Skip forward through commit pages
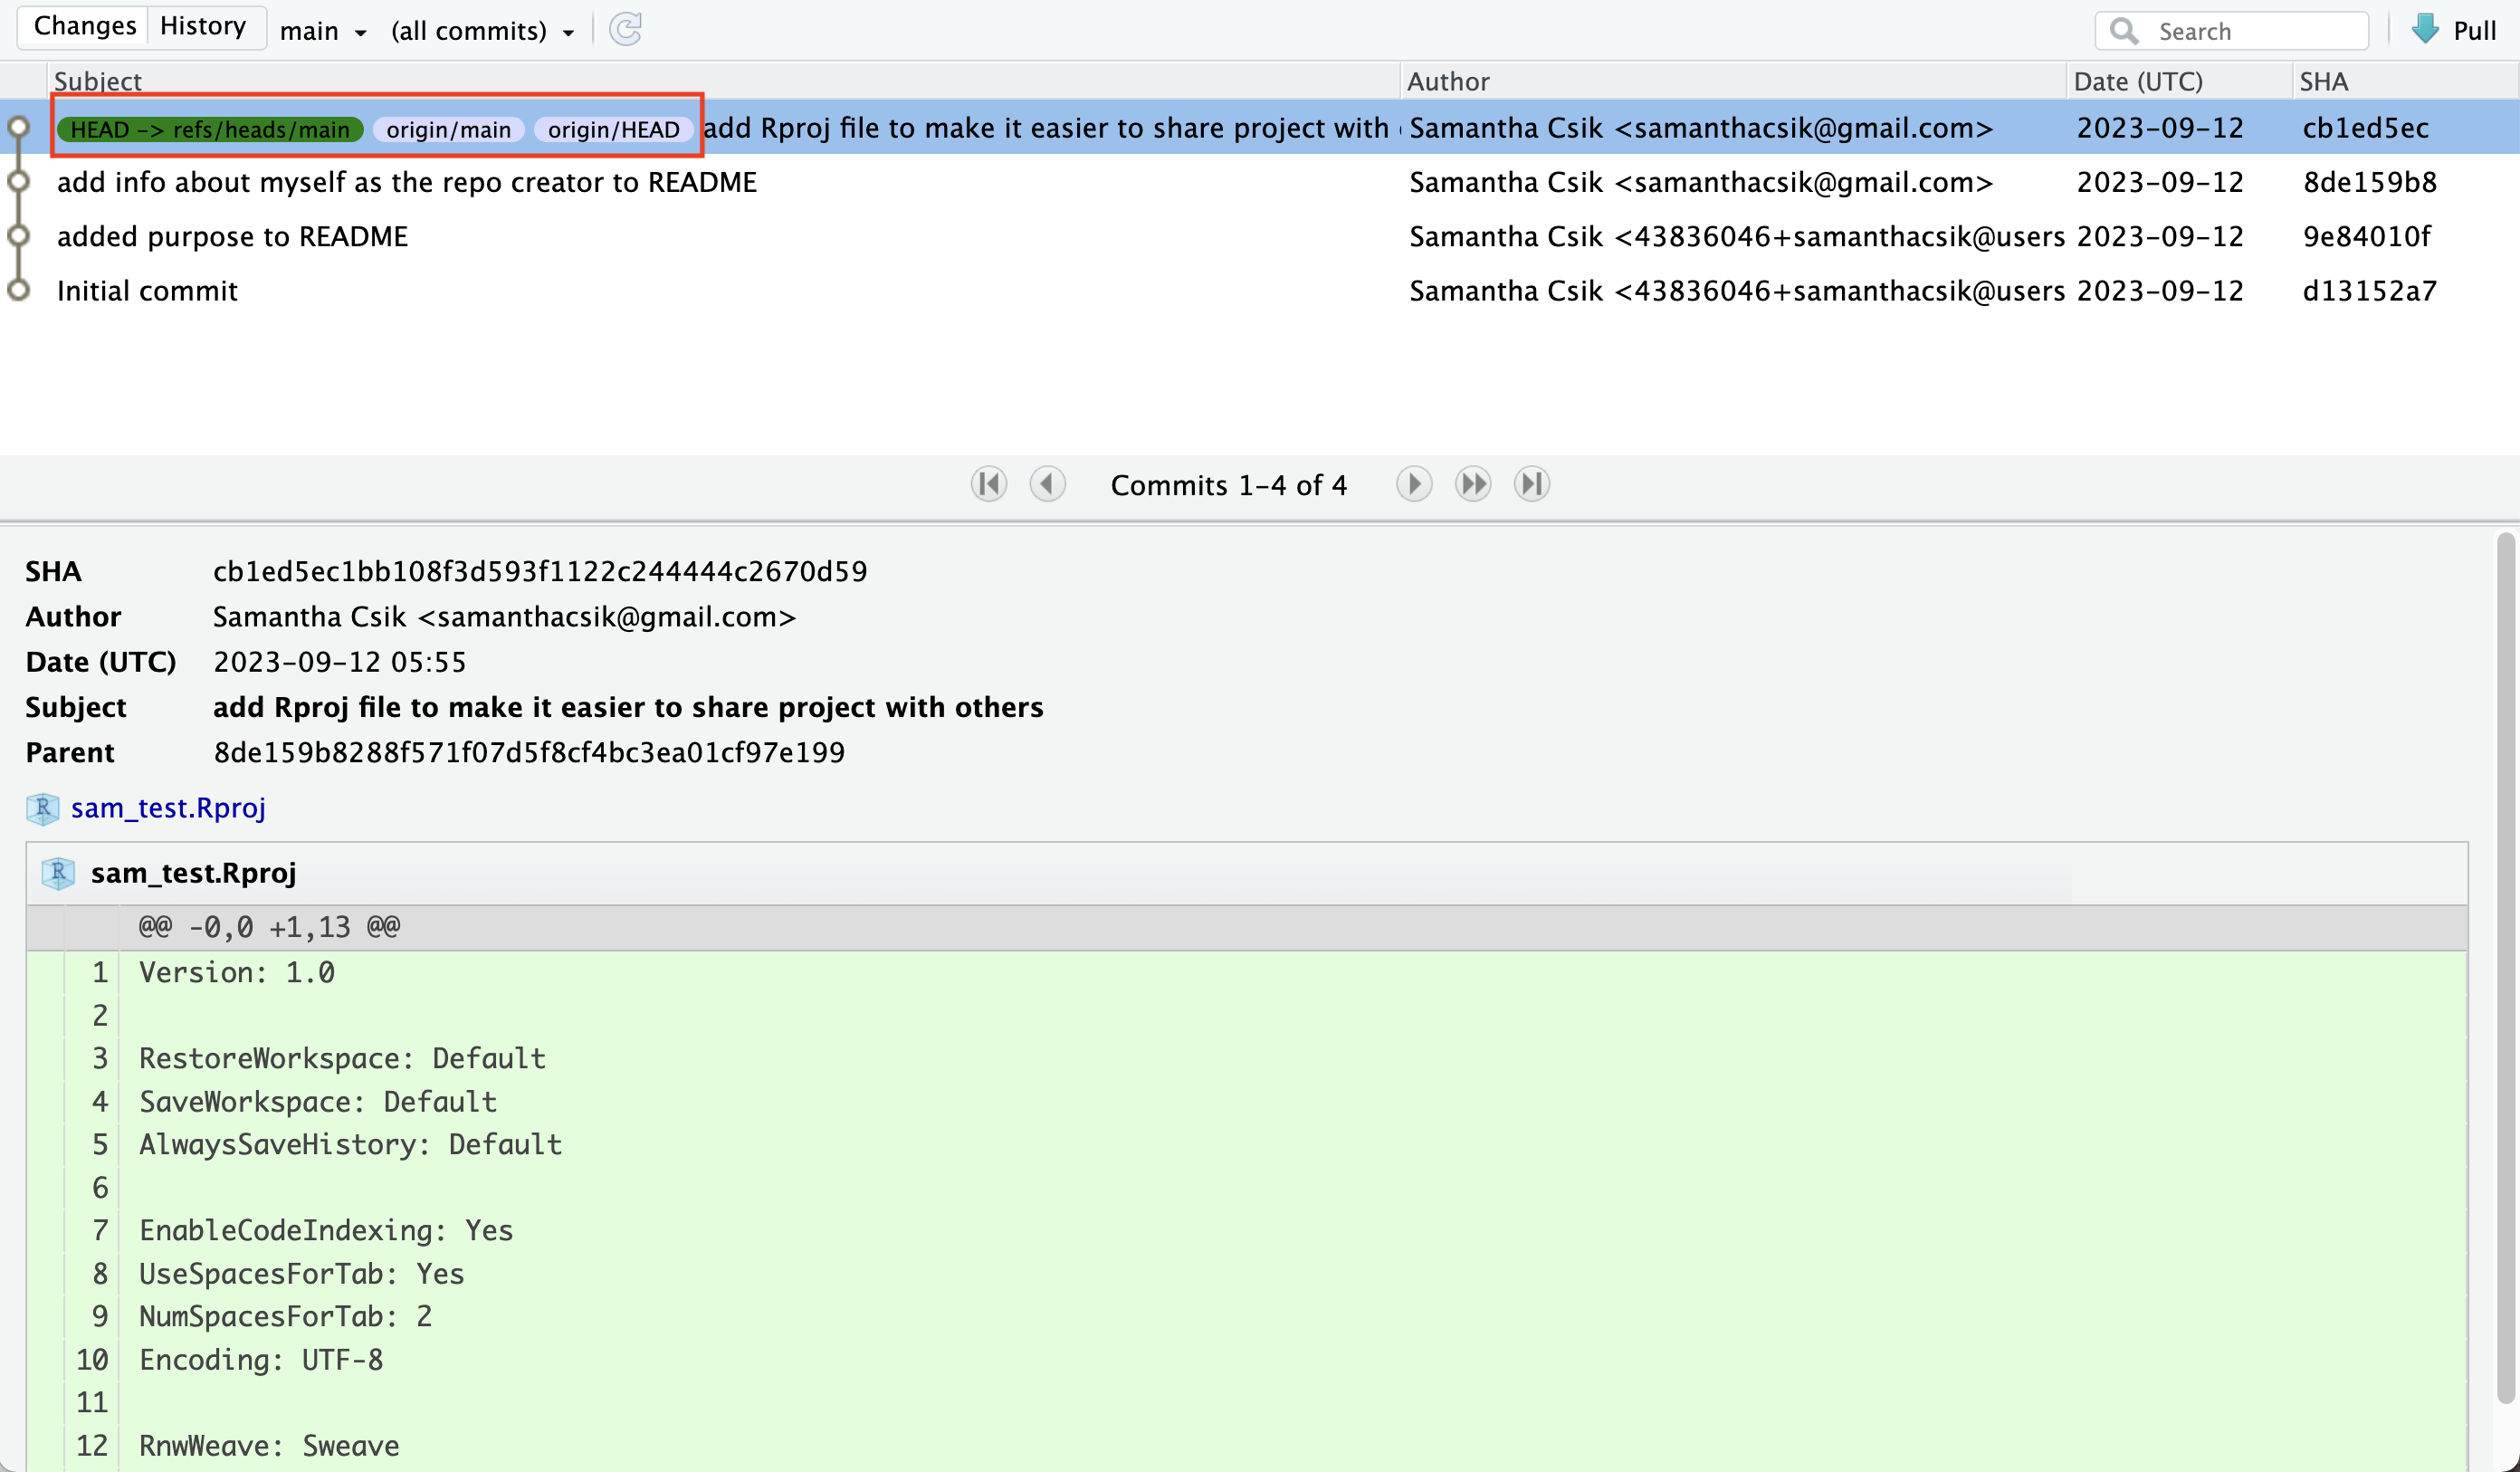The width and height of the screenshot is (2520, 1472). (1472, 485)
